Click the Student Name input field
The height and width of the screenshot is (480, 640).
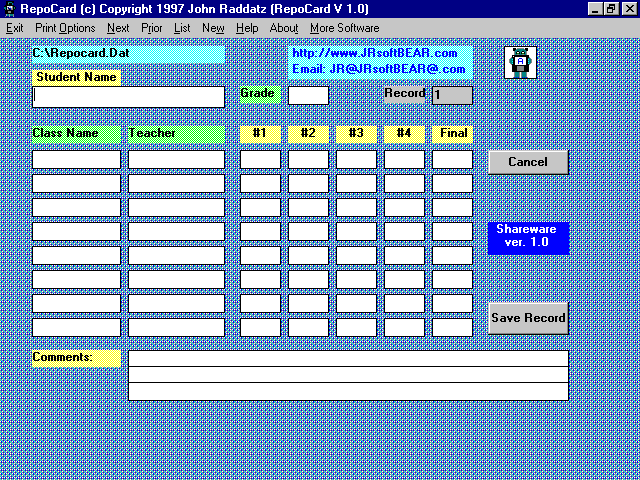click(128, 97)
